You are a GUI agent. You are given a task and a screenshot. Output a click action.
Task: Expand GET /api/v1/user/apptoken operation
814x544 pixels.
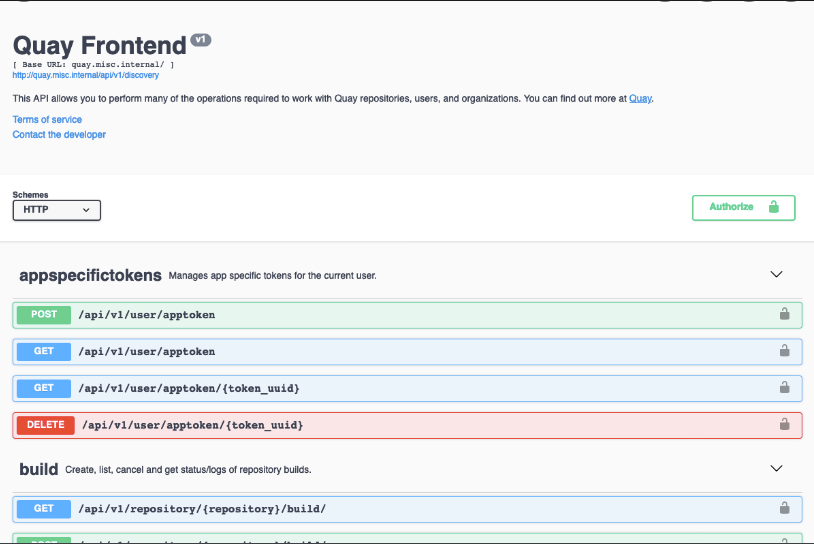click(x=407, y=352)
